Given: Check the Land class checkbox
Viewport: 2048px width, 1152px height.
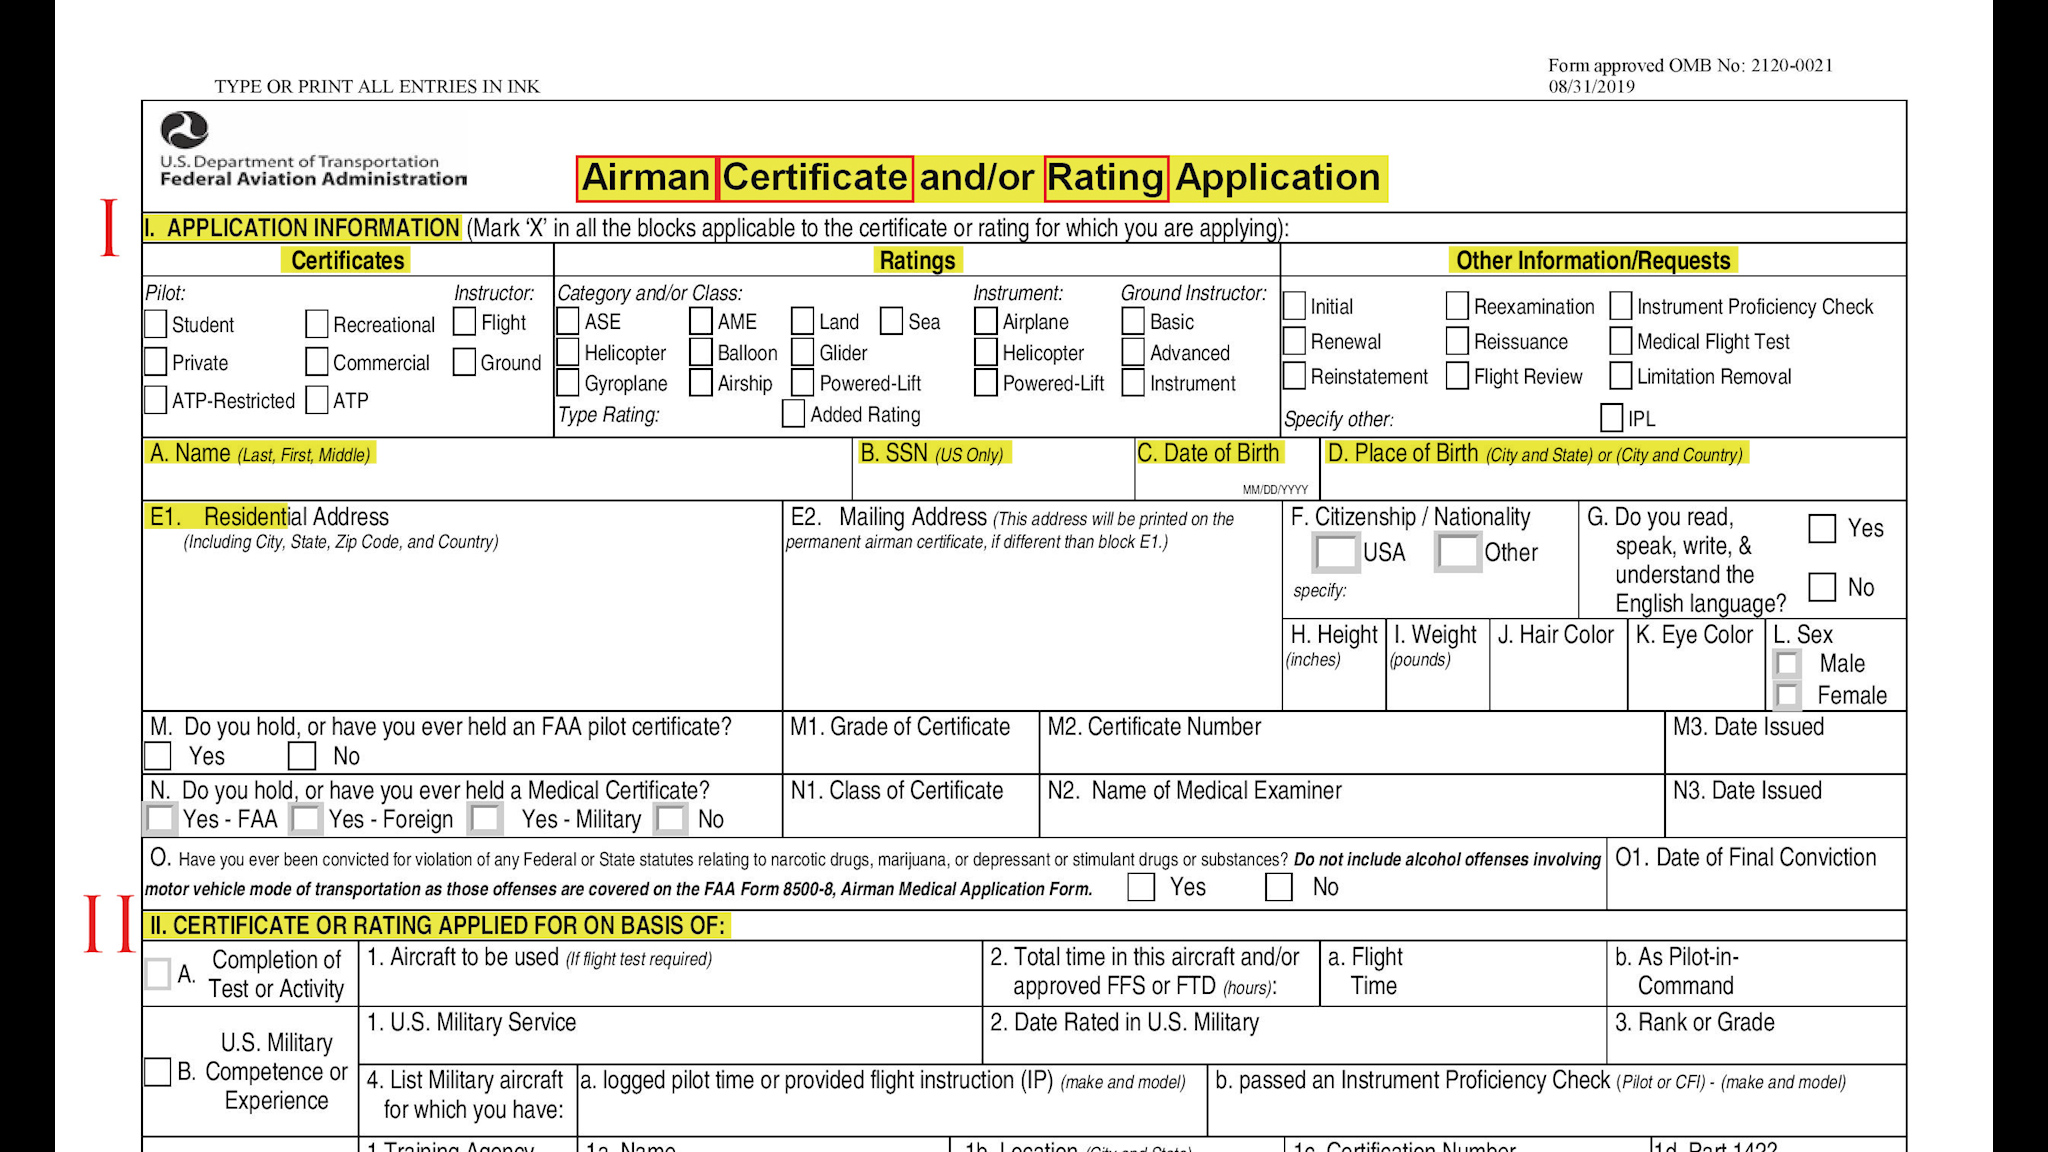Looking at the screenshot, I should tap(802, 321).
